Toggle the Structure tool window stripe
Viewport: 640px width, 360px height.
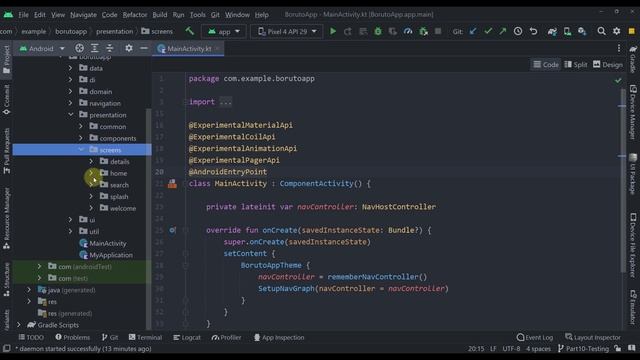pyautogui.click(x=6, y=280)
